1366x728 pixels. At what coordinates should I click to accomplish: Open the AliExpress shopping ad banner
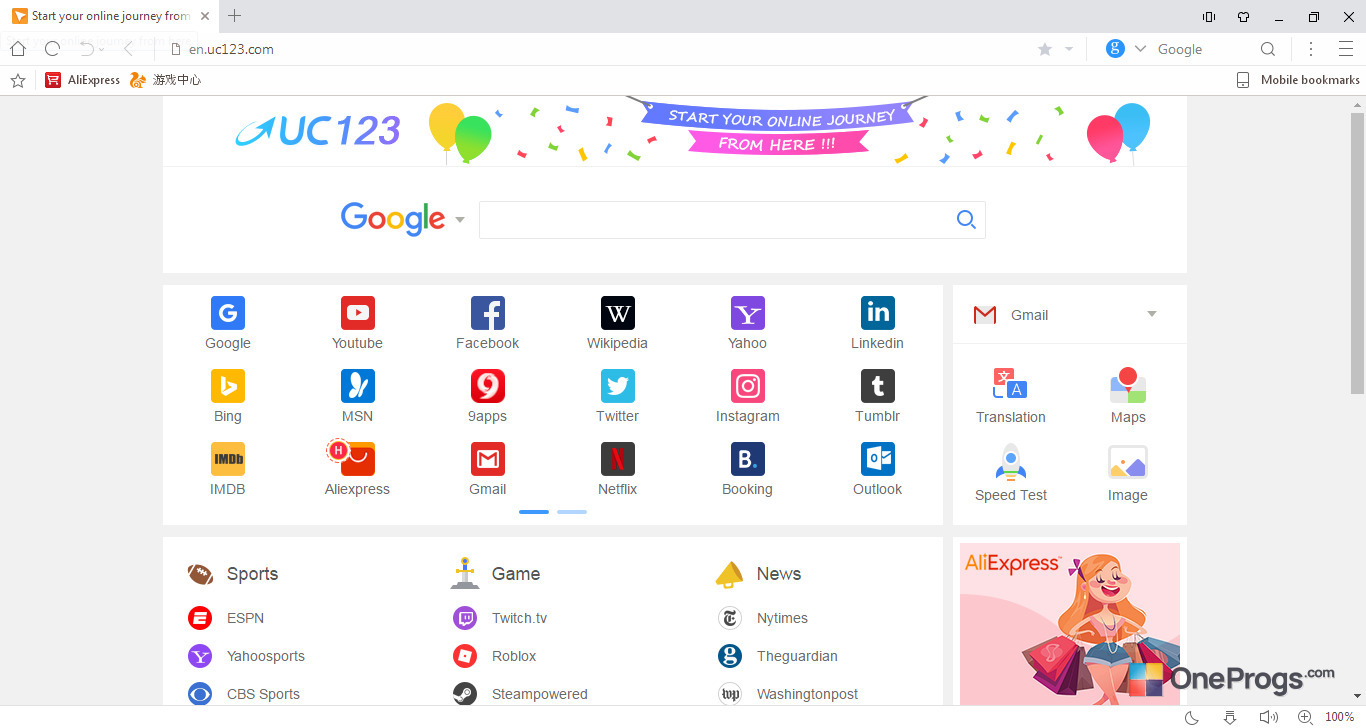1070,623
